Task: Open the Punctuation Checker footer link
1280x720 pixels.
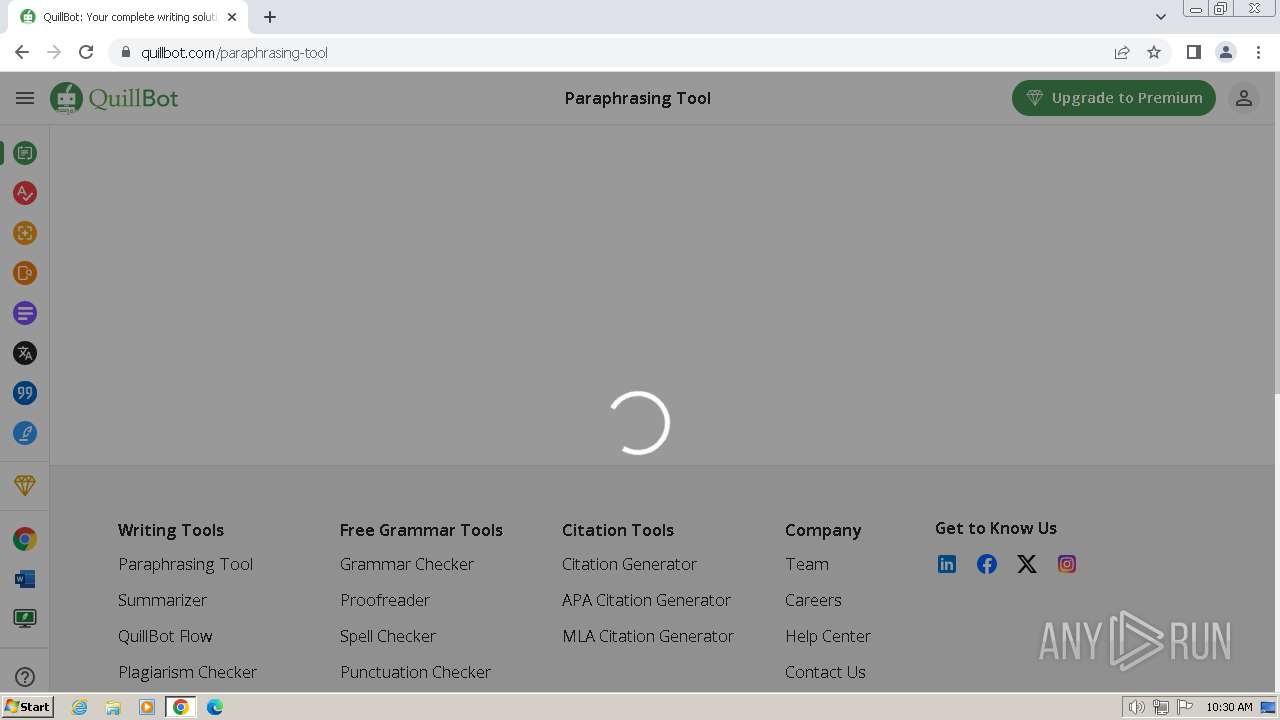Action: pos(415,672)
